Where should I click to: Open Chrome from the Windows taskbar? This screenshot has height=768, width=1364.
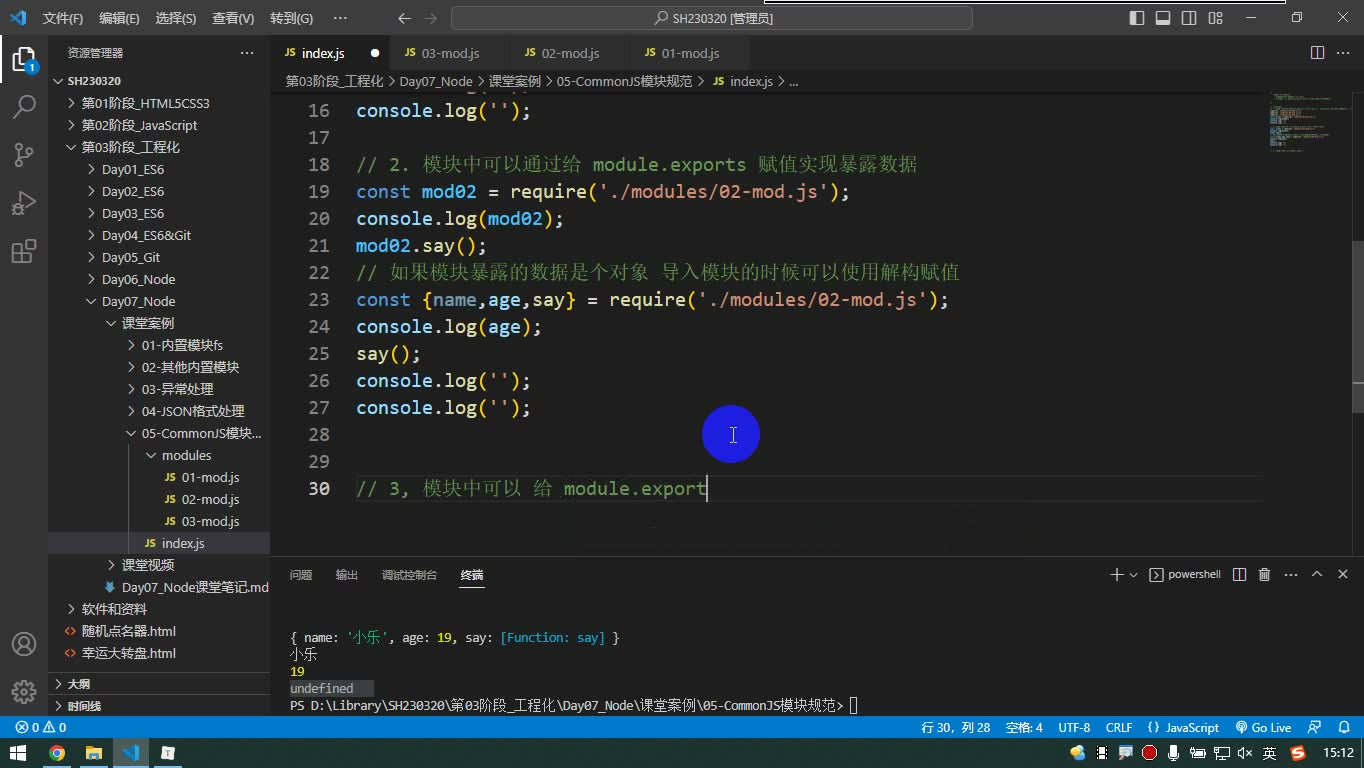[57, 753]
